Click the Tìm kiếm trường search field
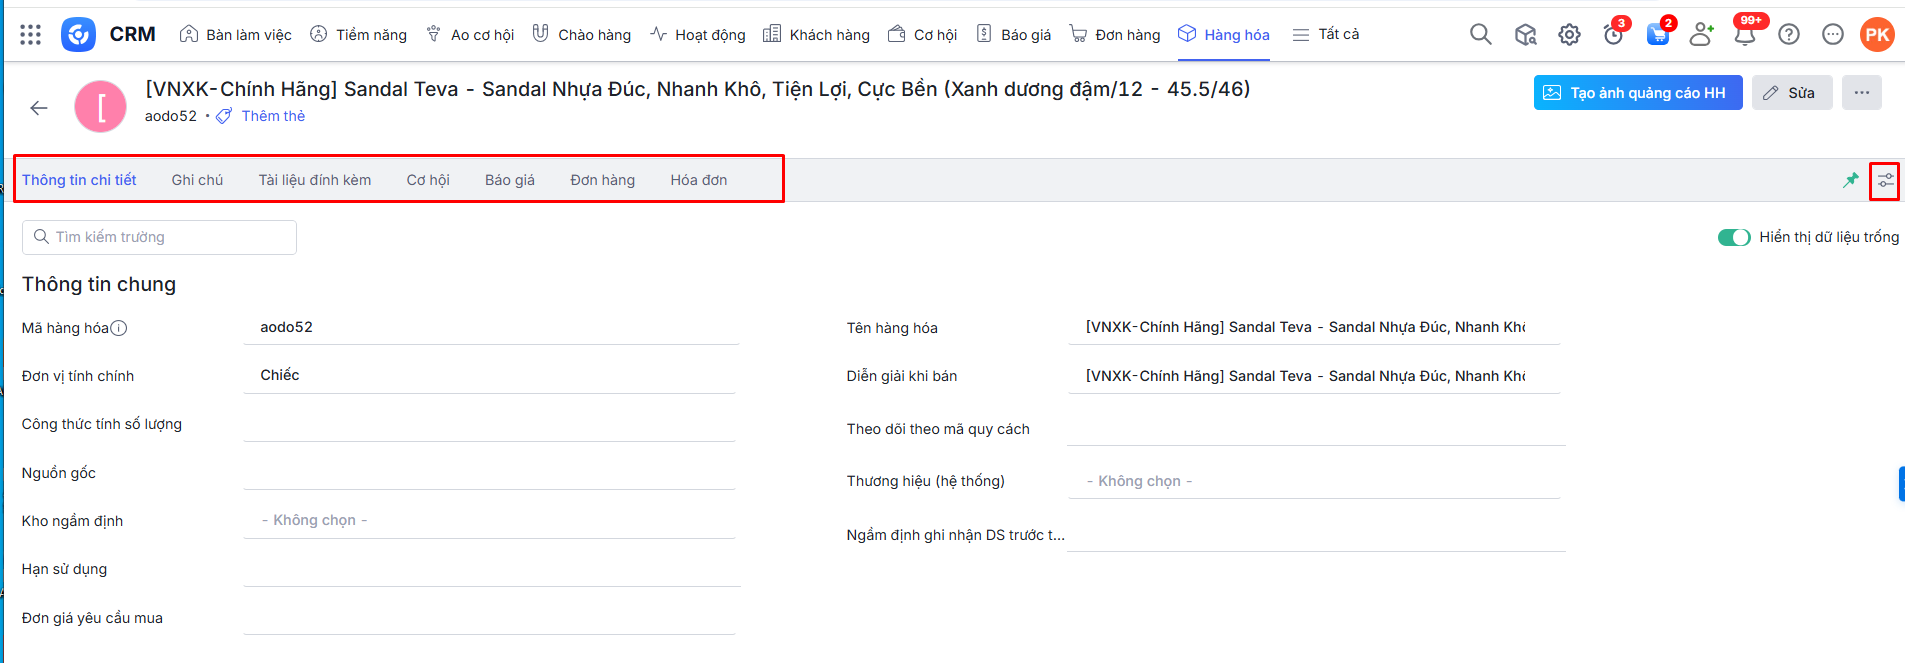This screenshot has height=663, width=1905. 160,237
